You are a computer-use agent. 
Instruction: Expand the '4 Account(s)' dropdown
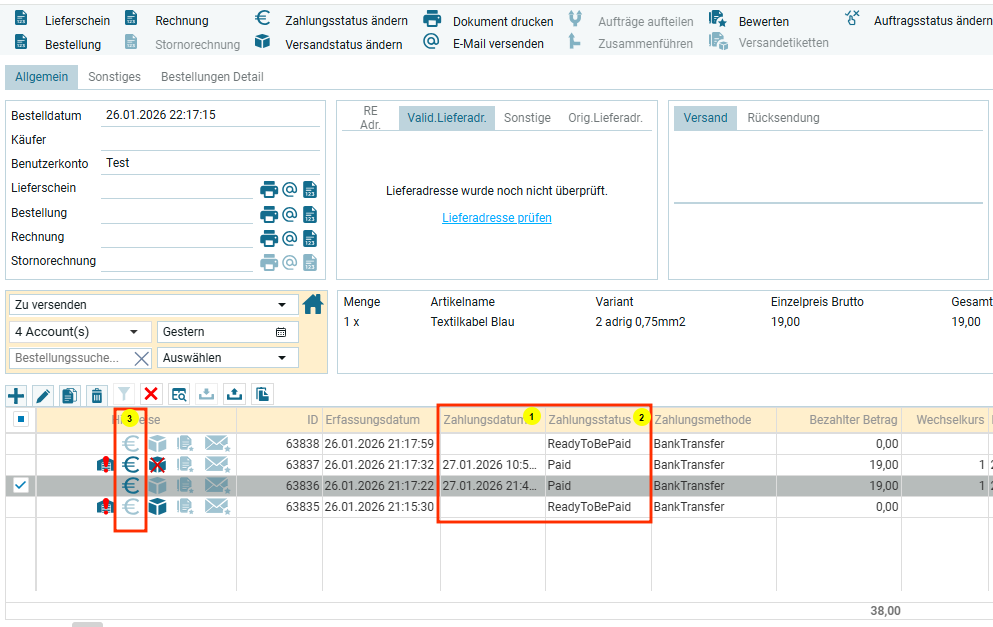point(134,332)
